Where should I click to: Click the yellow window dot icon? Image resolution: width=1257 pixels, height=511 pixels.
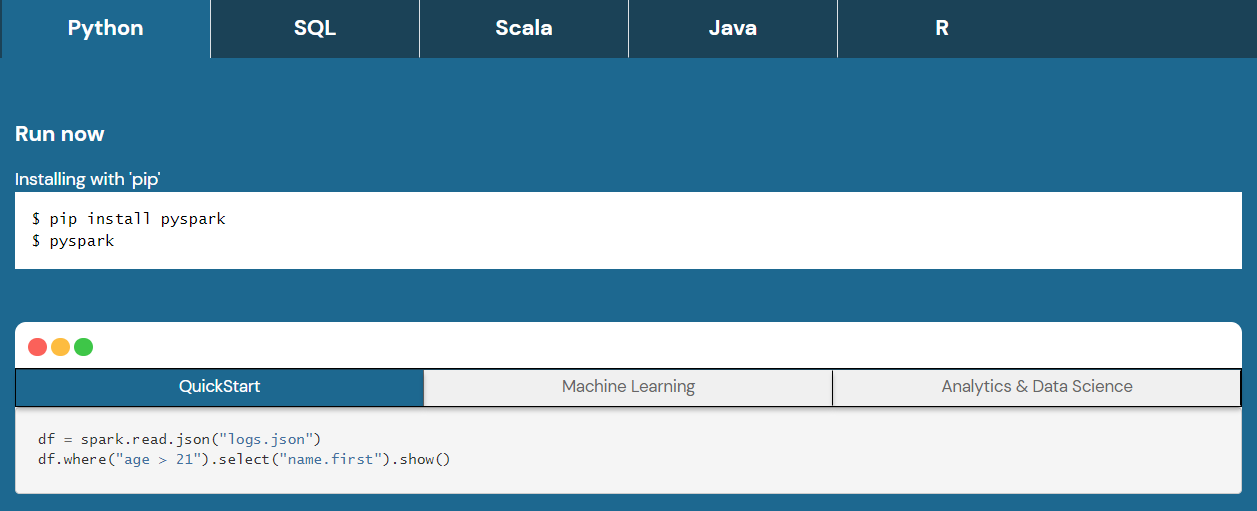[x=61, y=347]
